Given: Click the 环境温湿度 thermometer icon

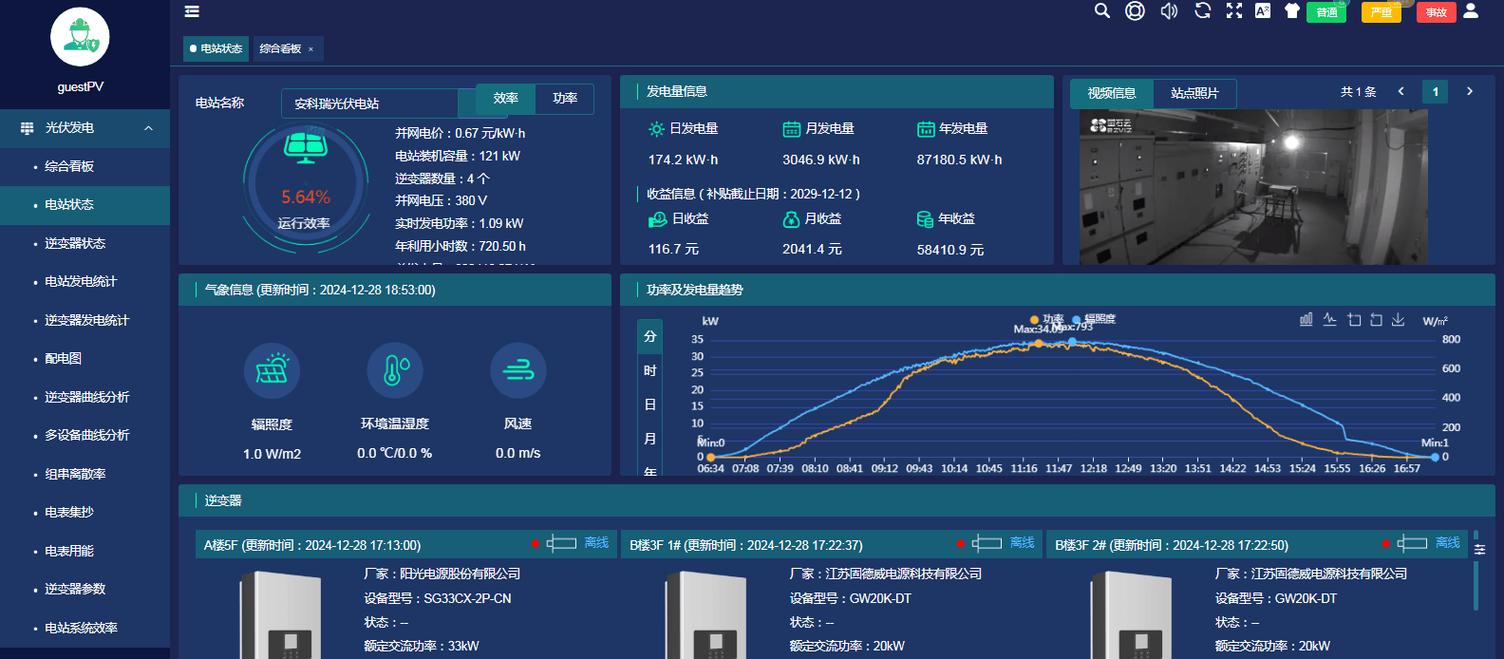Looking at the screenshot, I should coord(395,371).
